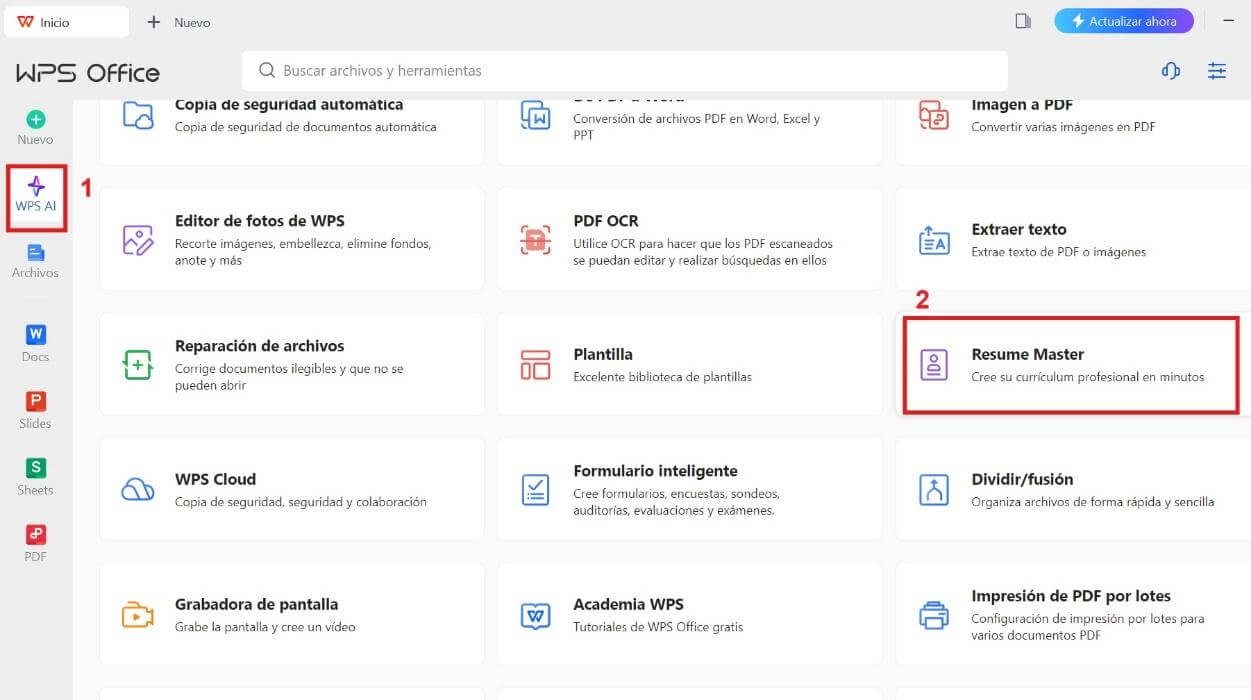Click 'Cree su currículum profesional en minutos' text
The image size is (1251, 700).
coord(1088,377)
